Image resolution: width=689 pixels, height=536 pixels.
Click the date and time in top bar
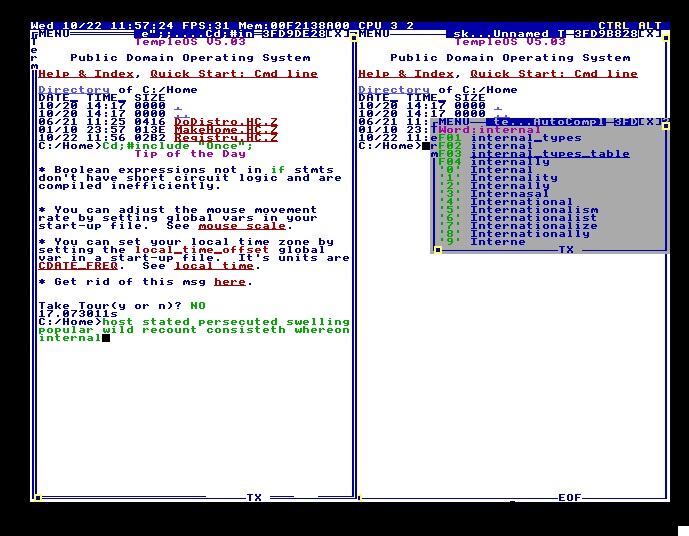[x=102, y=26]
